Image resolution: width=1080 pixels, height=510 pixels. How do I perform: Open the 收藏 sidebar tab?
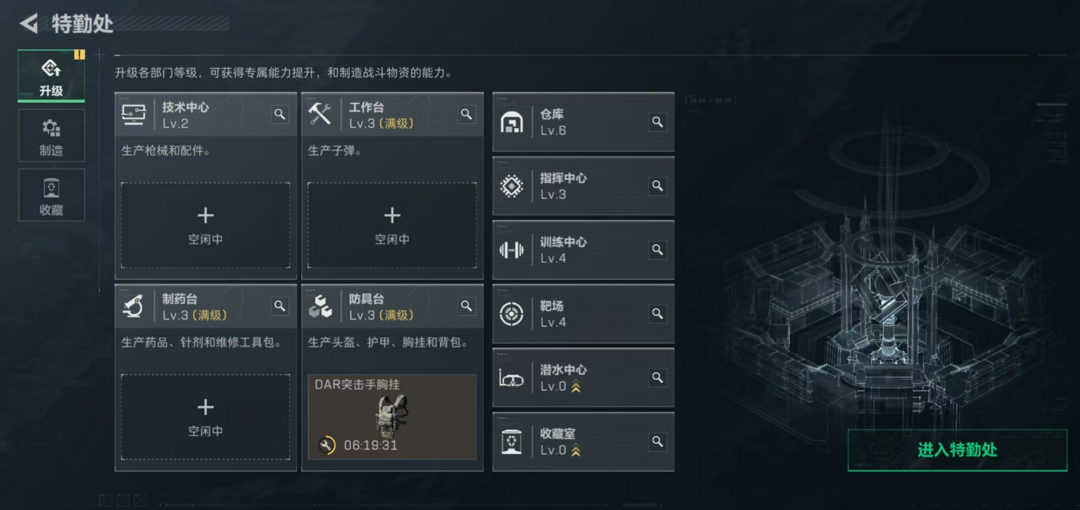(x=52, y=195)
